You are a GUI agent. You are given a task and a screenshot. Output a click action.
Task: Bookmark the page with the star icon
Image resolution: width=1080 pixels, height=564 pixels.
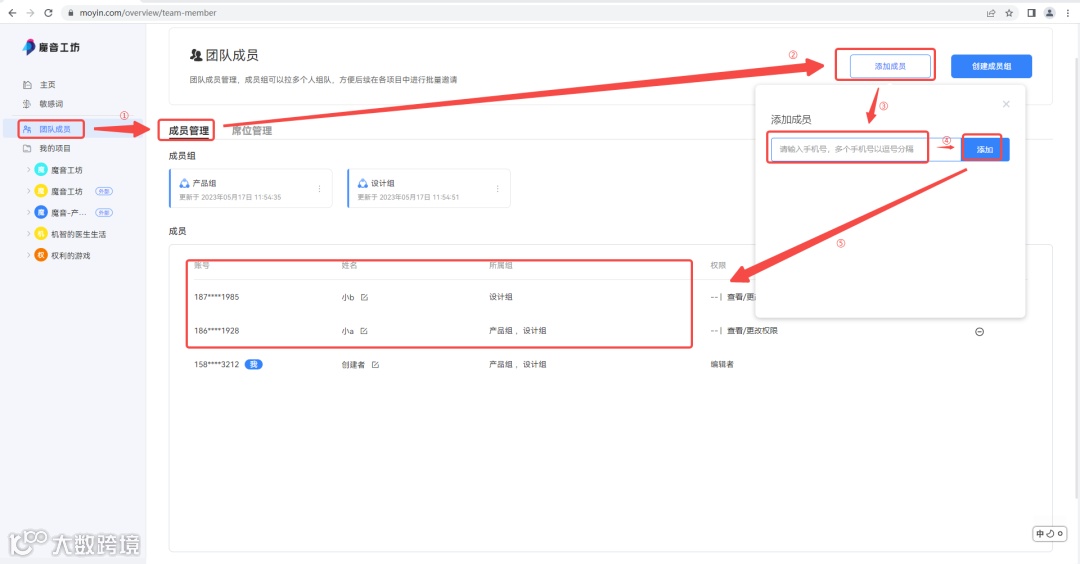(1009, 12)
